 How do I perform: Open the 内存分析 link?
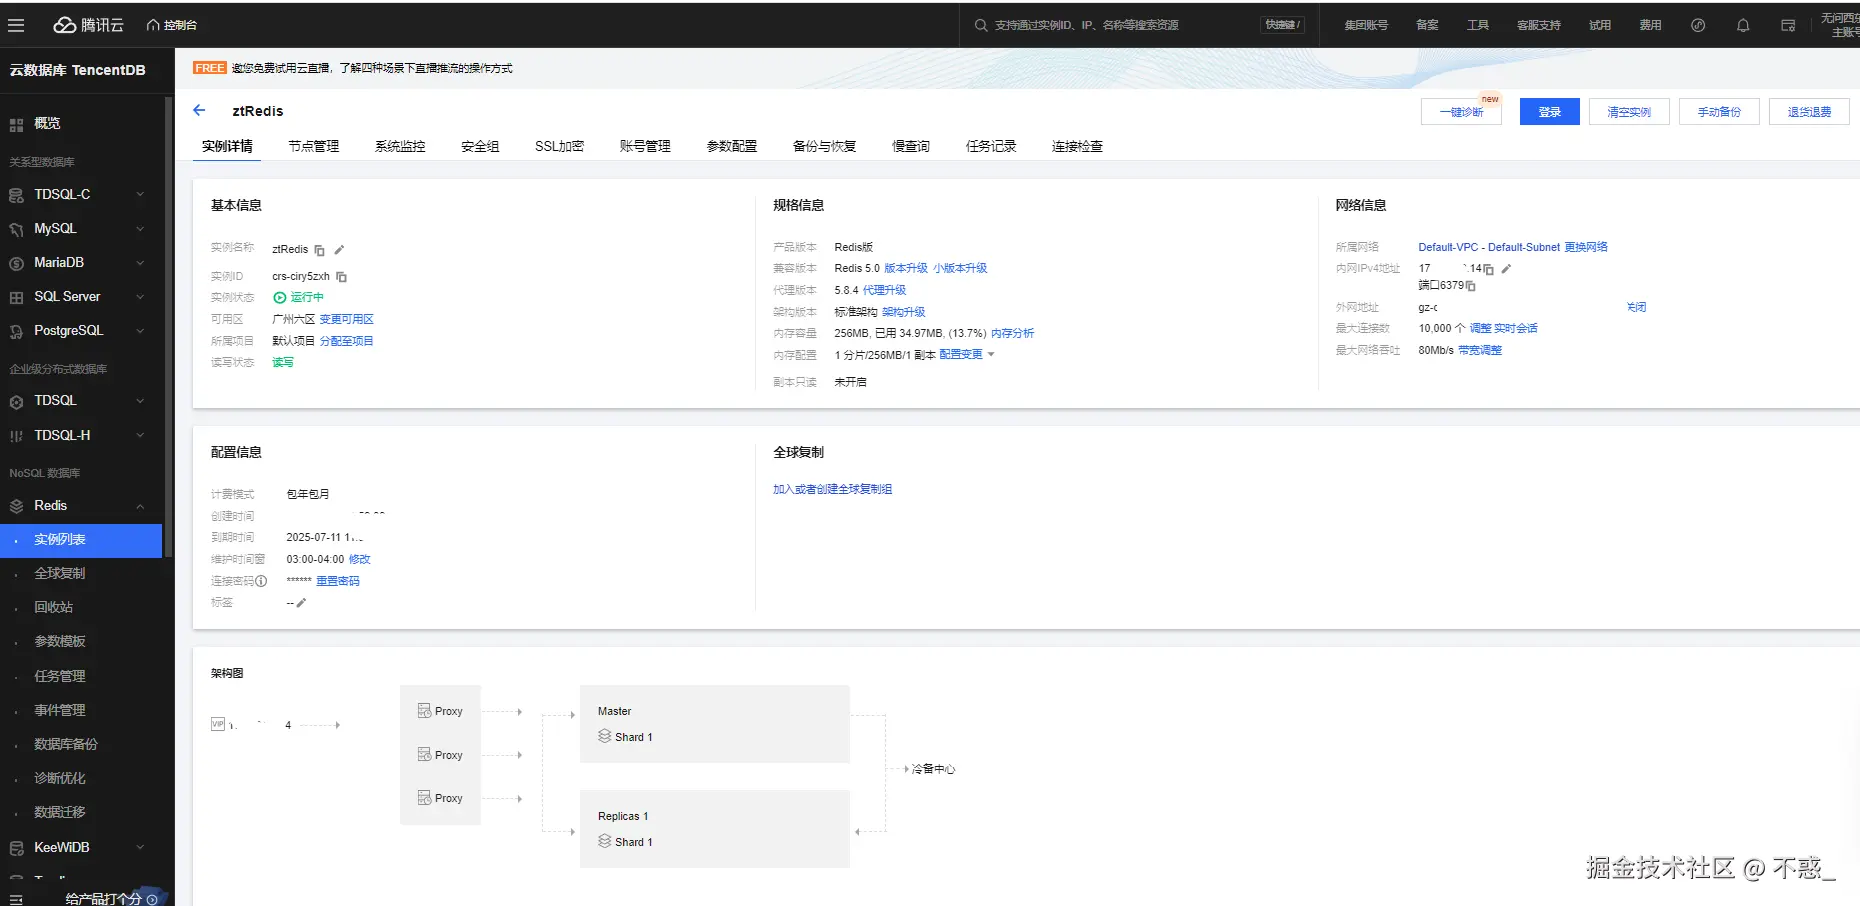tap(1013, 333)
